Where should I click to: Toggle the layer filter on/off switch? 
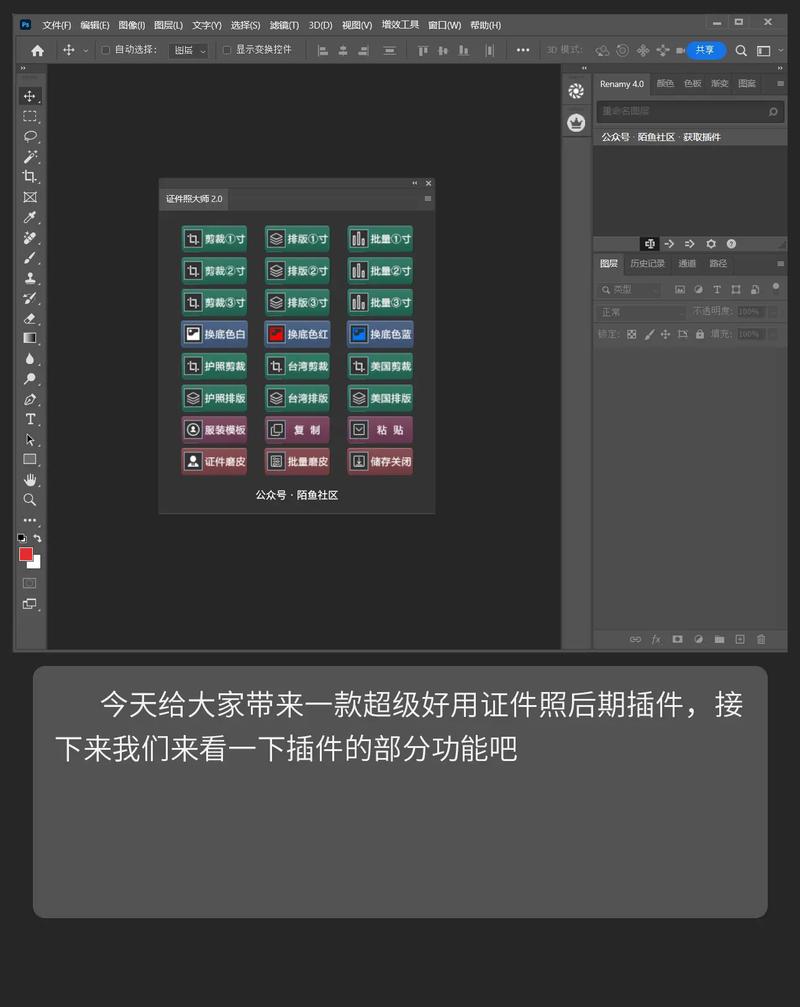[776, 287]
